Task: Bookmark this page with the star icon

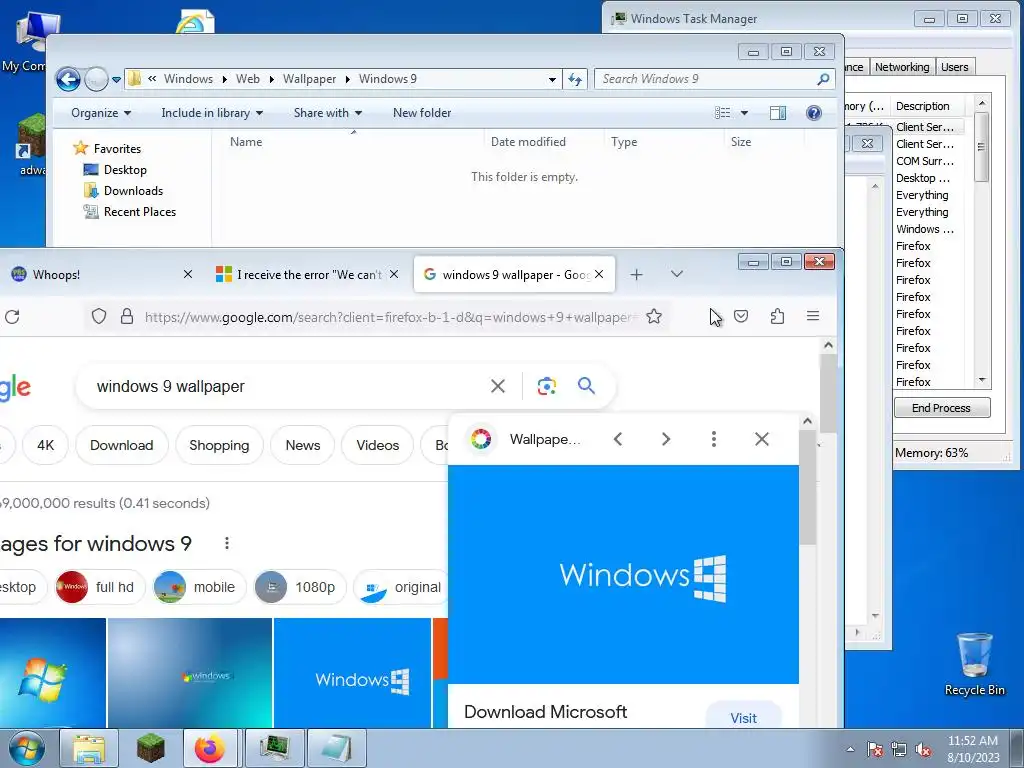Action: (654, 317)
